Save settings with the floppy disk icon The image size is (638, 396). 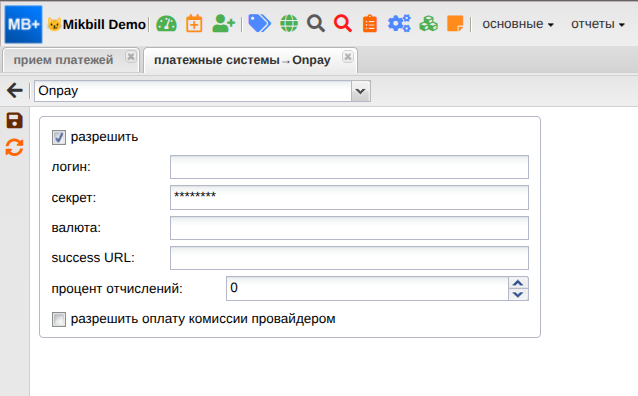click(14, 120)
